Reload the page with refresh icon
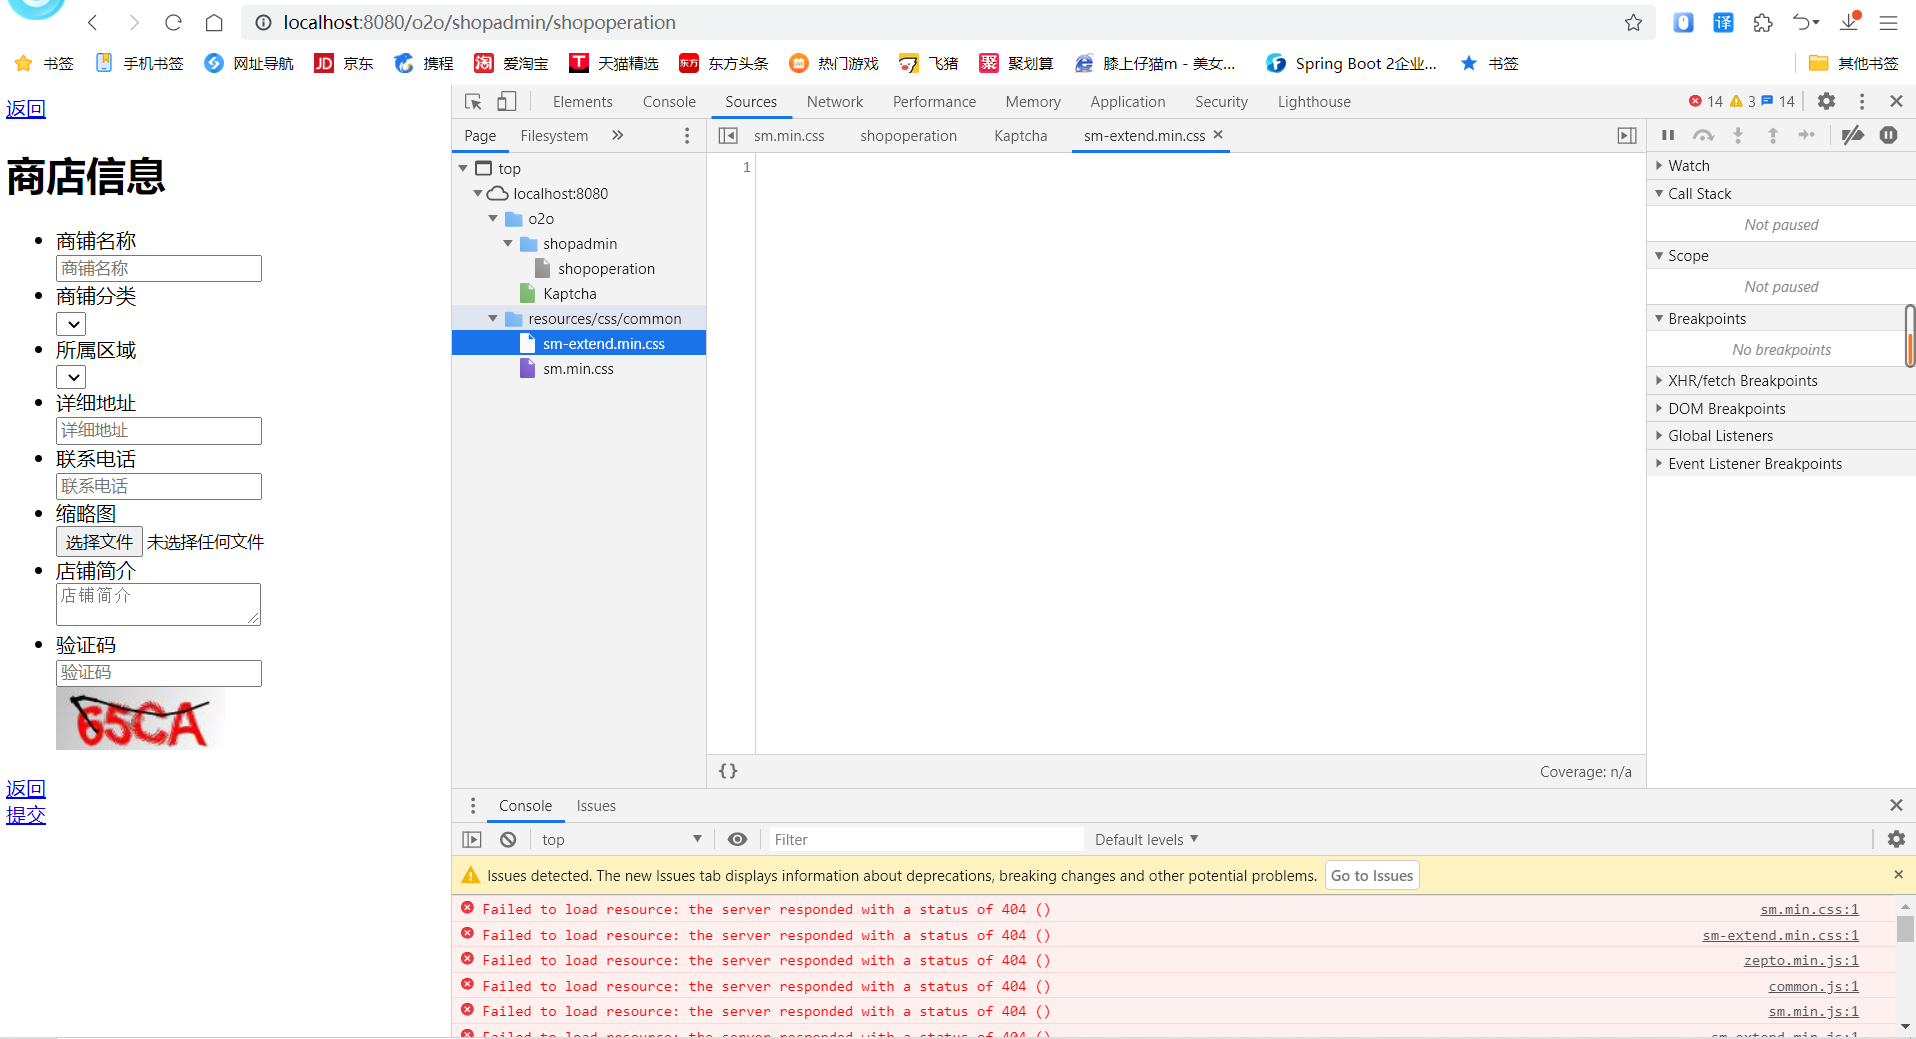Viewport: 1916px width, 1039px height. pyautogui.click(x=174, y=22)
